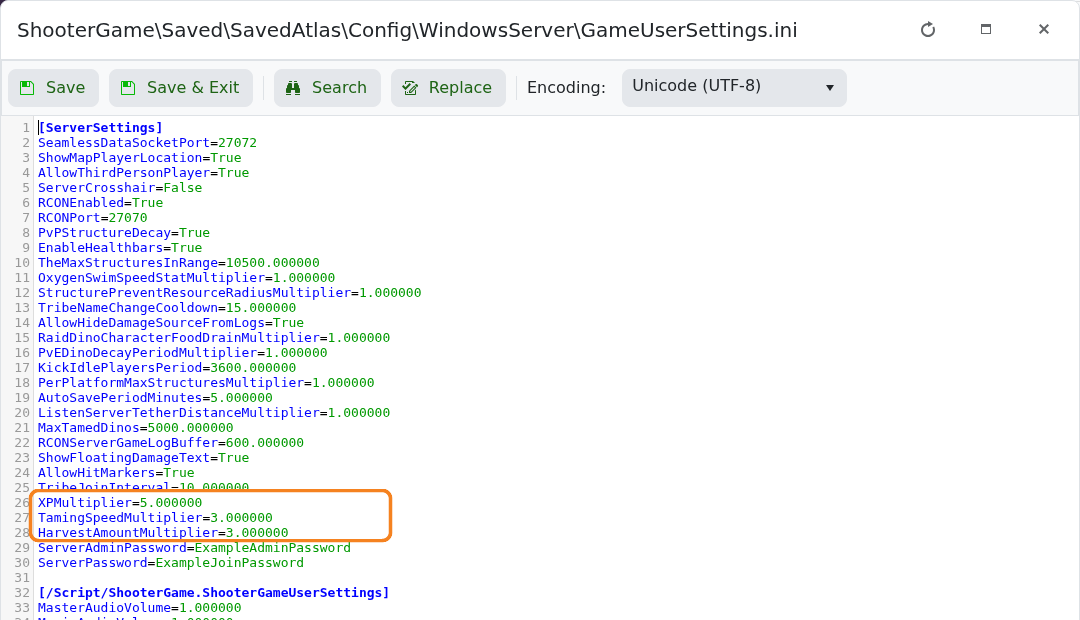Click the reload file icon
Viewport: 1080px width, 620px height.
click(928, 30)
